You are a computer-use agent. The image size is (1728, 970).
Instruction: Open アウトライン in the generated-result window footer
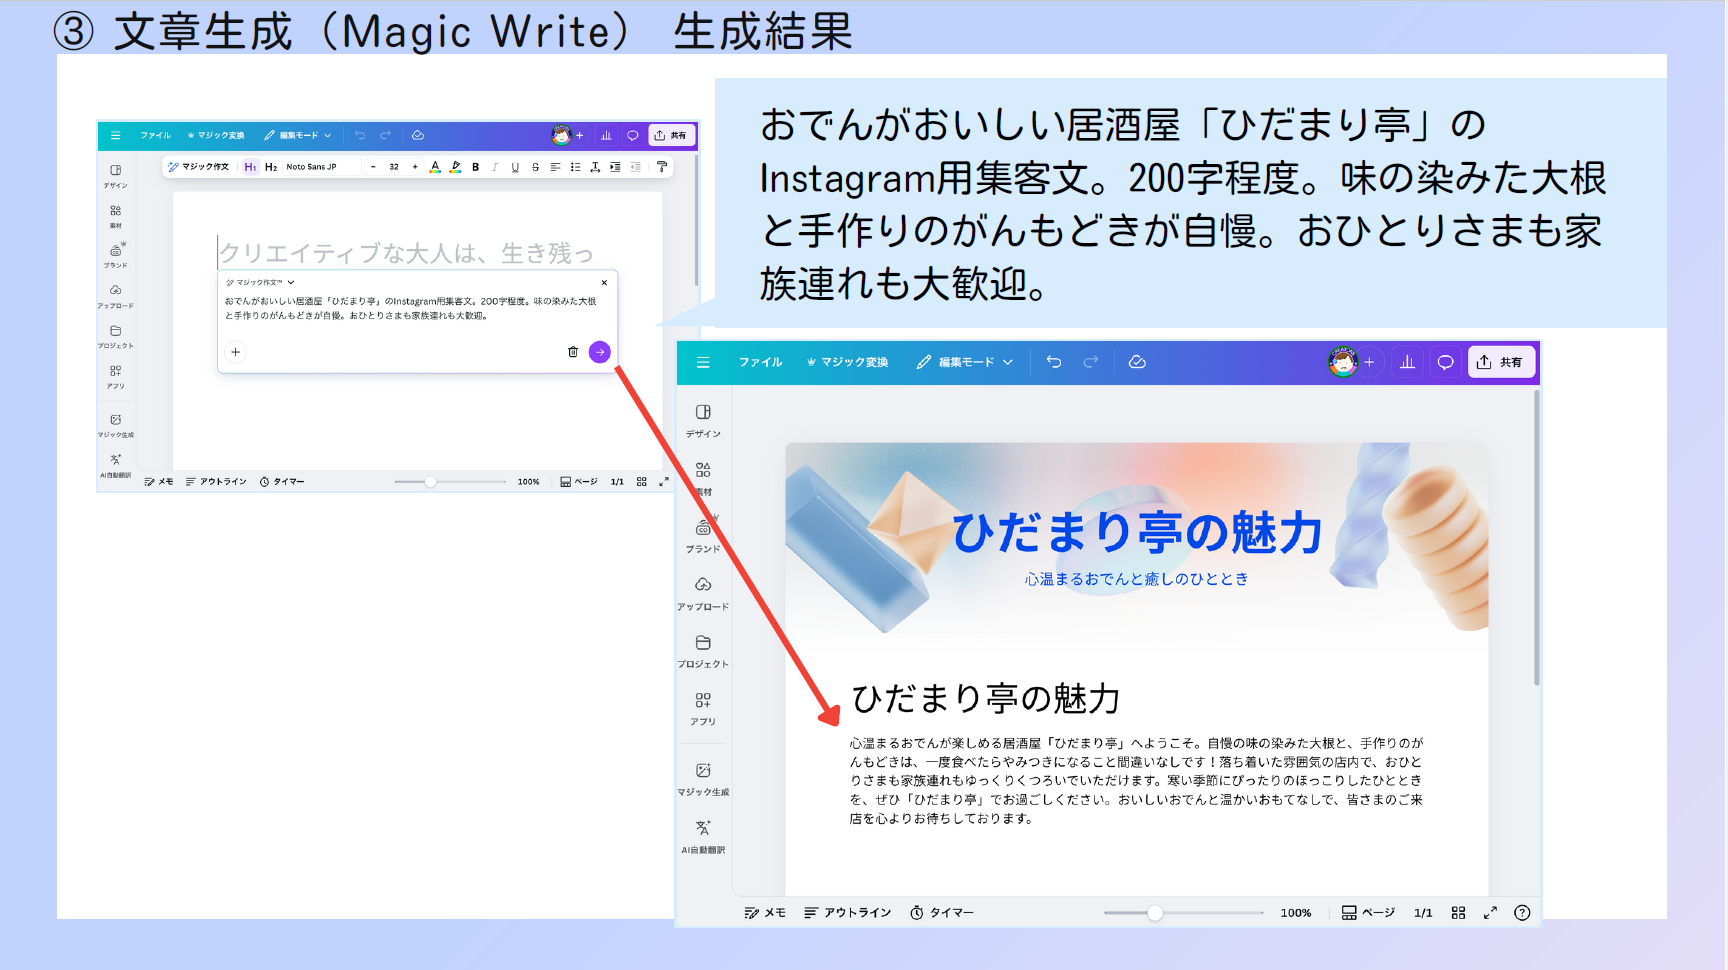tap(848, 913)
